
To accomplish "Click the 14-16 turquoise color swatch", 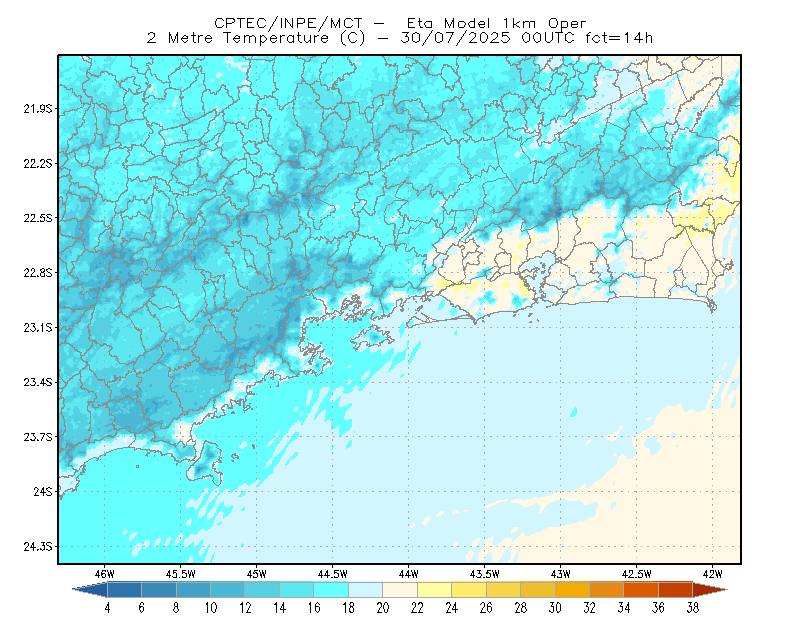I will (297, 590).
